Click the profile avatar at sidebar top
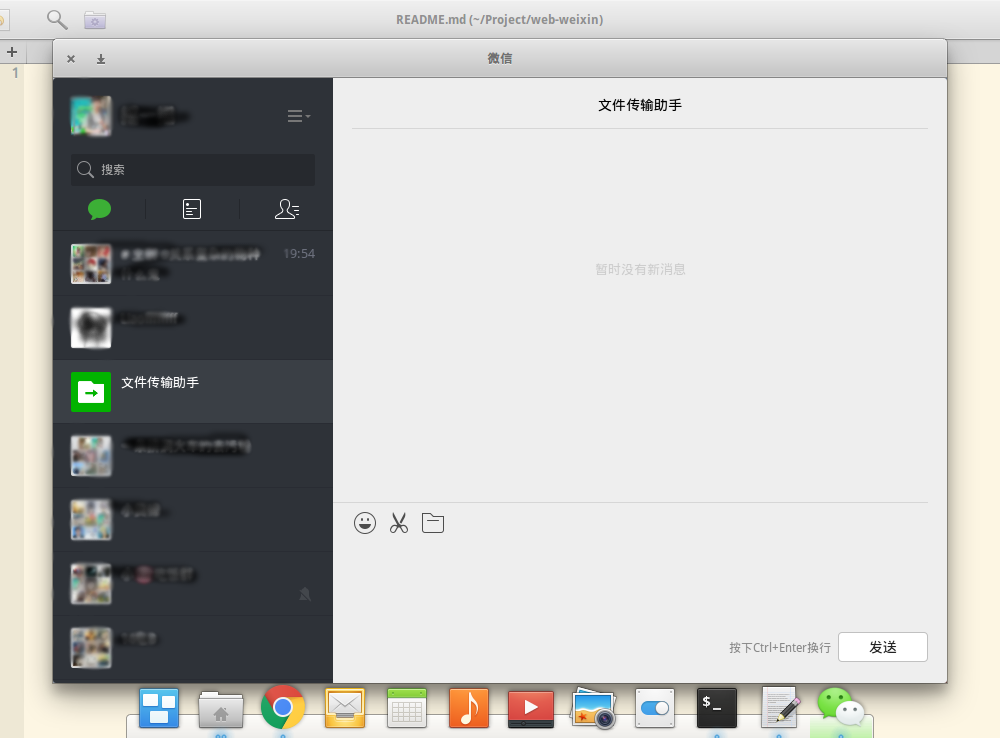1000x738 pixels. point(91,116)
